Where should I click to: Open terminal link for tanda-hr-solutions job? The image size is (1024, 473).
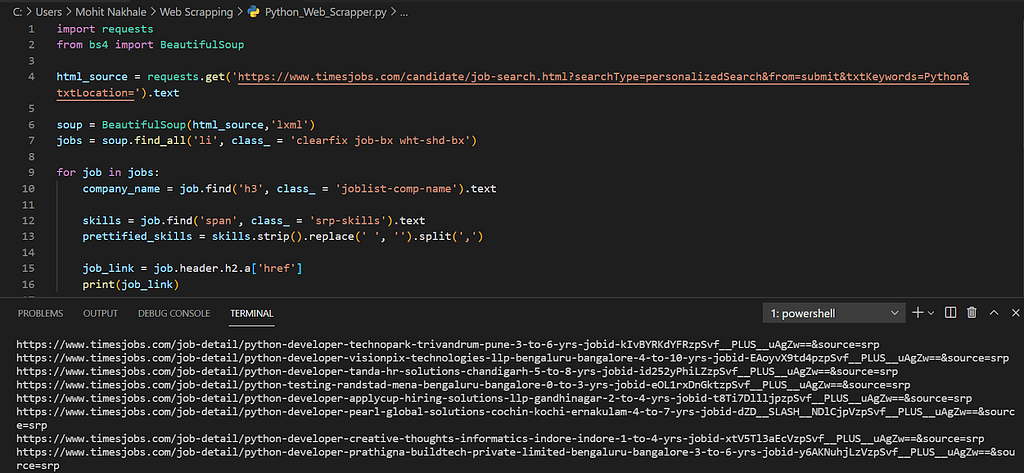[457, 371]
